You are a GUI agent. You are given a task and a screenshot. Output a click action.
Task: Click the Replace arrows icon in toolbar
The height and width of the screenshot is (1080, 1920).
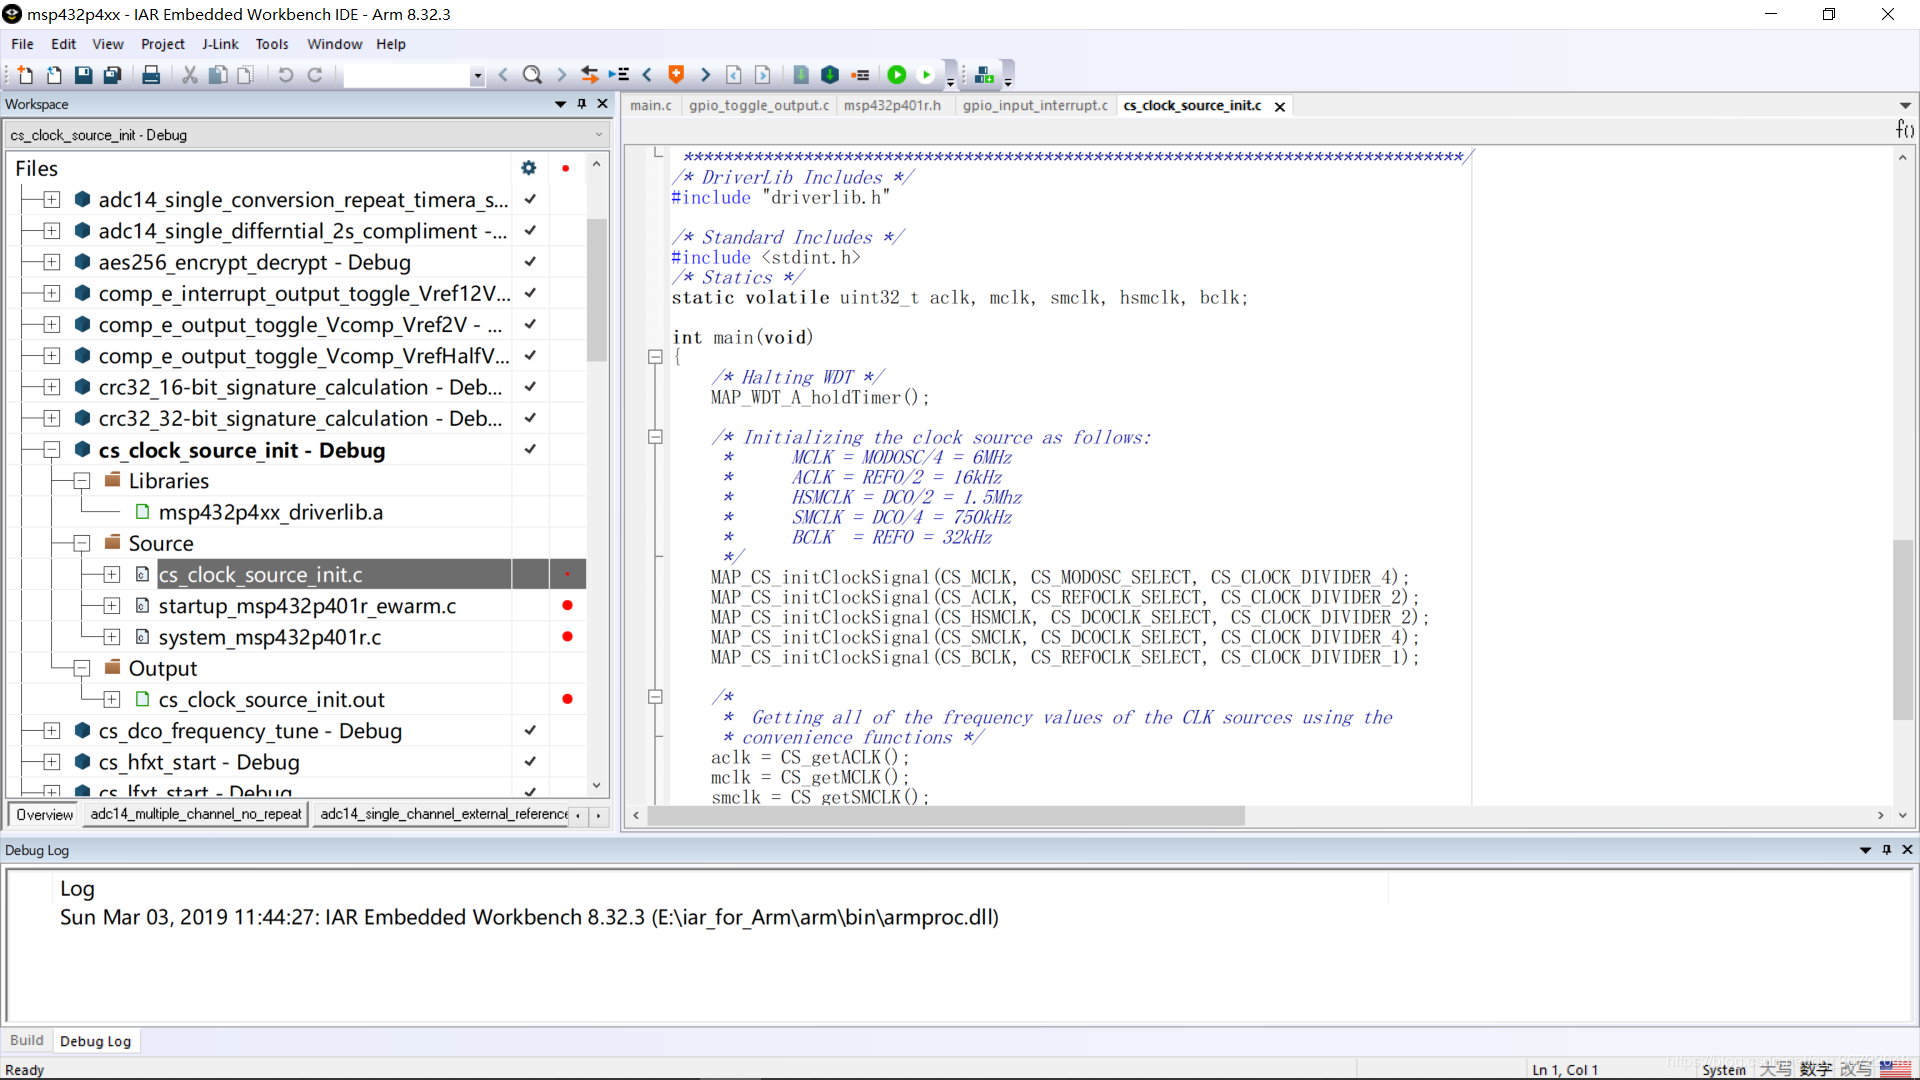pyautogui.click(x=590, y=75)
